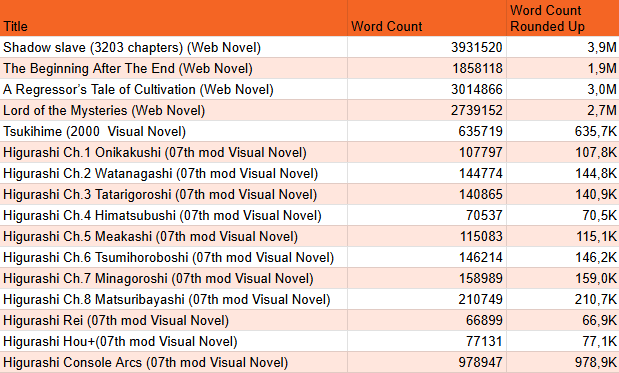Select Higurashi Ch.1 Onikakushi cell
This screenshot has width=619, height=373.
[x=174, y=152]
